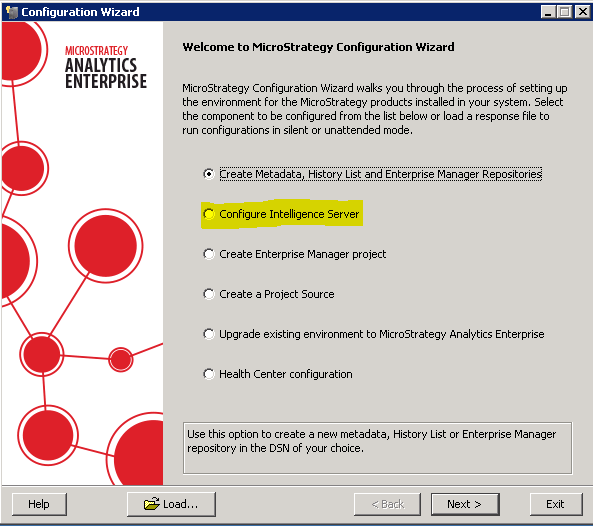Select Health Center configuration option
Viewport: 593px width, 526px height.
(208, 374)
